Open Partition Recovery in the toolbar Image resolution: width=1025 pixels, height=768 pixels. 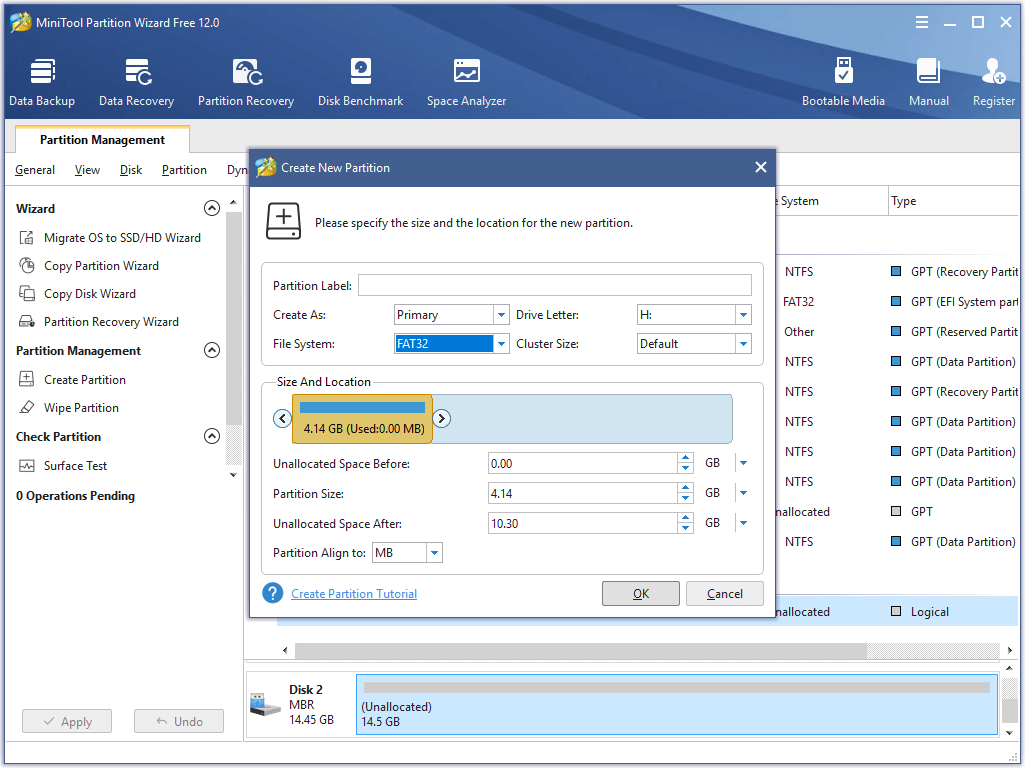click(x=246, y=82)
